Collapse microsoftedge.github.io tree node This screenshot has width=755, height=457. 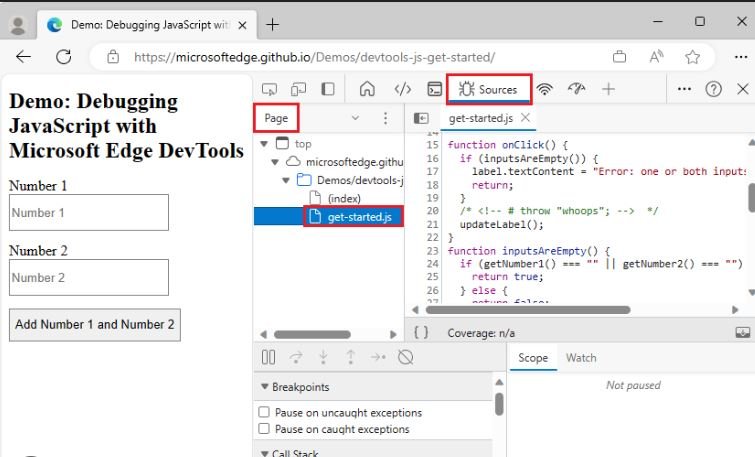click(x=275, y=162)
